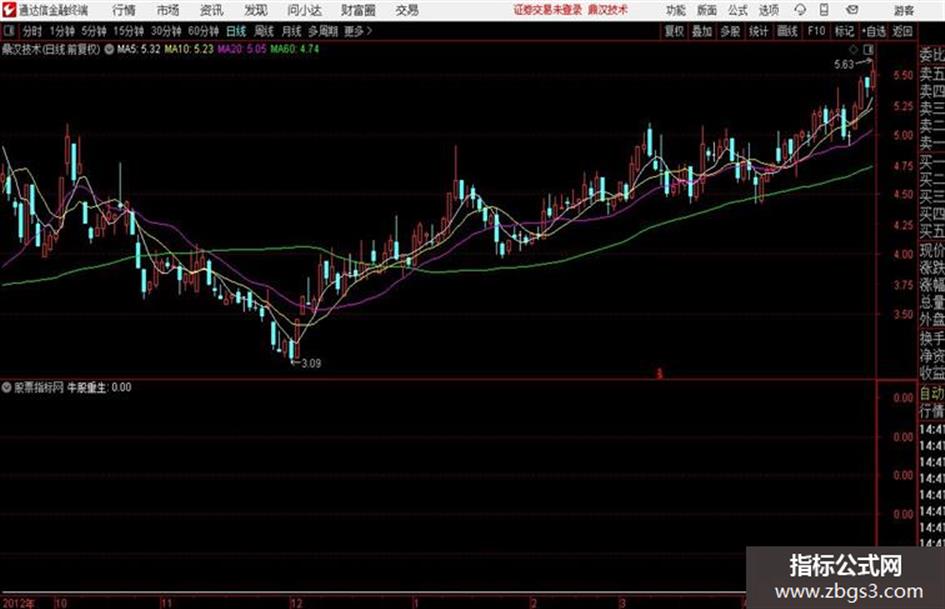Click the 多股 multi-stock button
This screenshot has width=945, height=609.
coord(730,31)
